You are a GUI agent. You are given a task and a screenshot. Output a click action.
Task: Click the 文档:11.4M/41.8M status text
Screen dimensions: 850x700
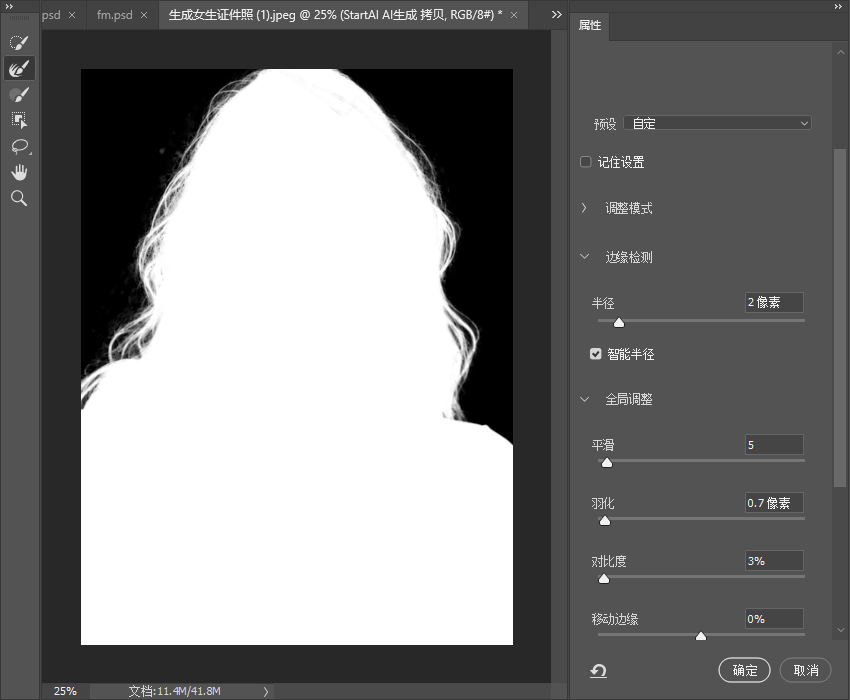pyautogui.click(x=175, y=691)
